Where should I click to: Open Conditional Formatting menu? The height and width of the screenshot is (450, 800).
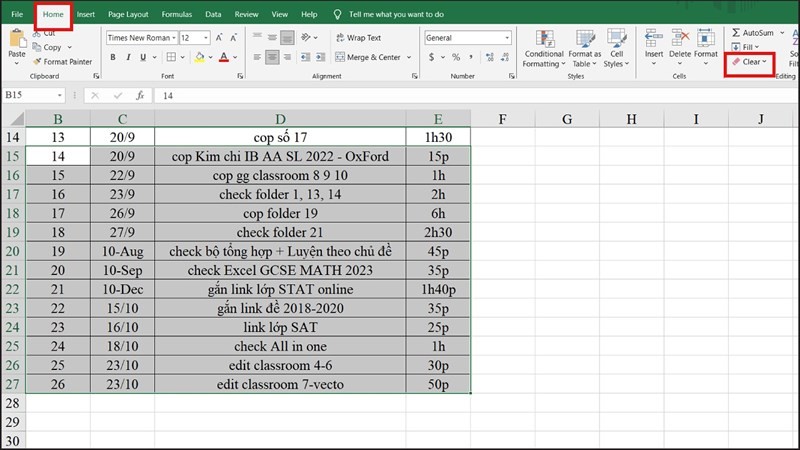pos(544,49)
